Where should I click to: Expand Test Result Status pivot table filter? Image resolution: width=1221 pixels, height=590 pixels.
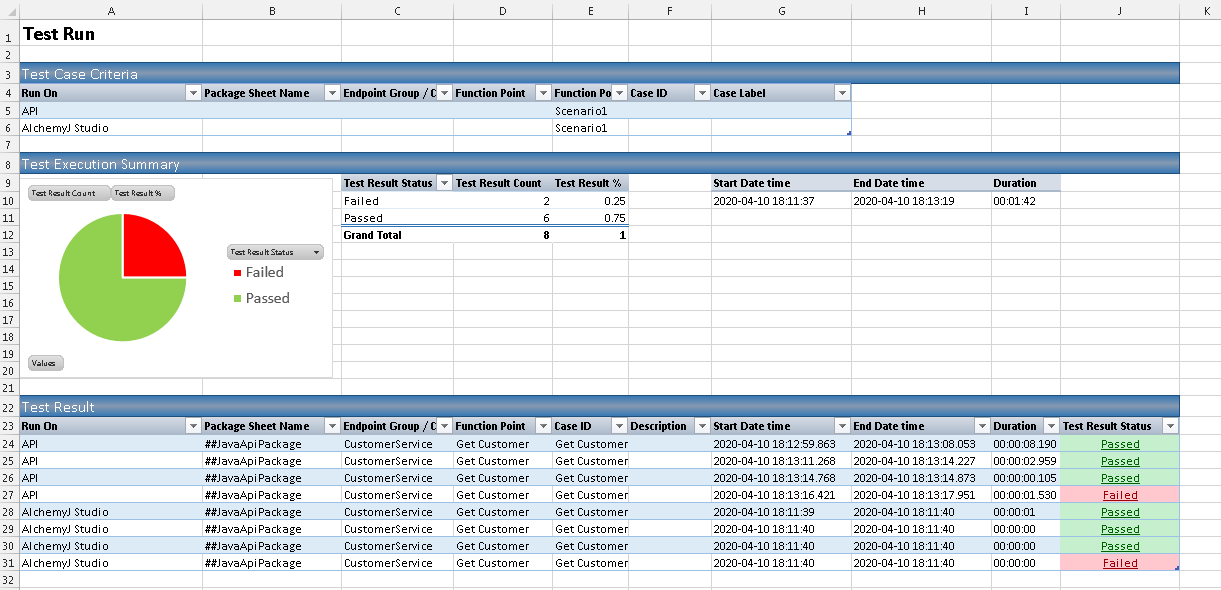pyautogui.click(x=444, y=183)
